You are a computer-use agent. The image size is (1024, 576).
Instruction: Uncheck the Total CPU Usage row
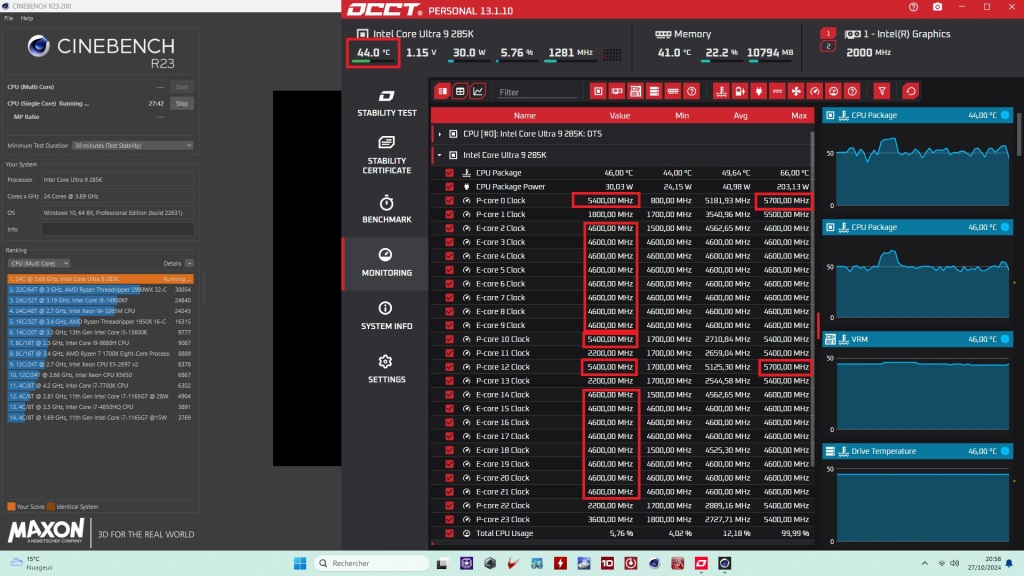449,534
